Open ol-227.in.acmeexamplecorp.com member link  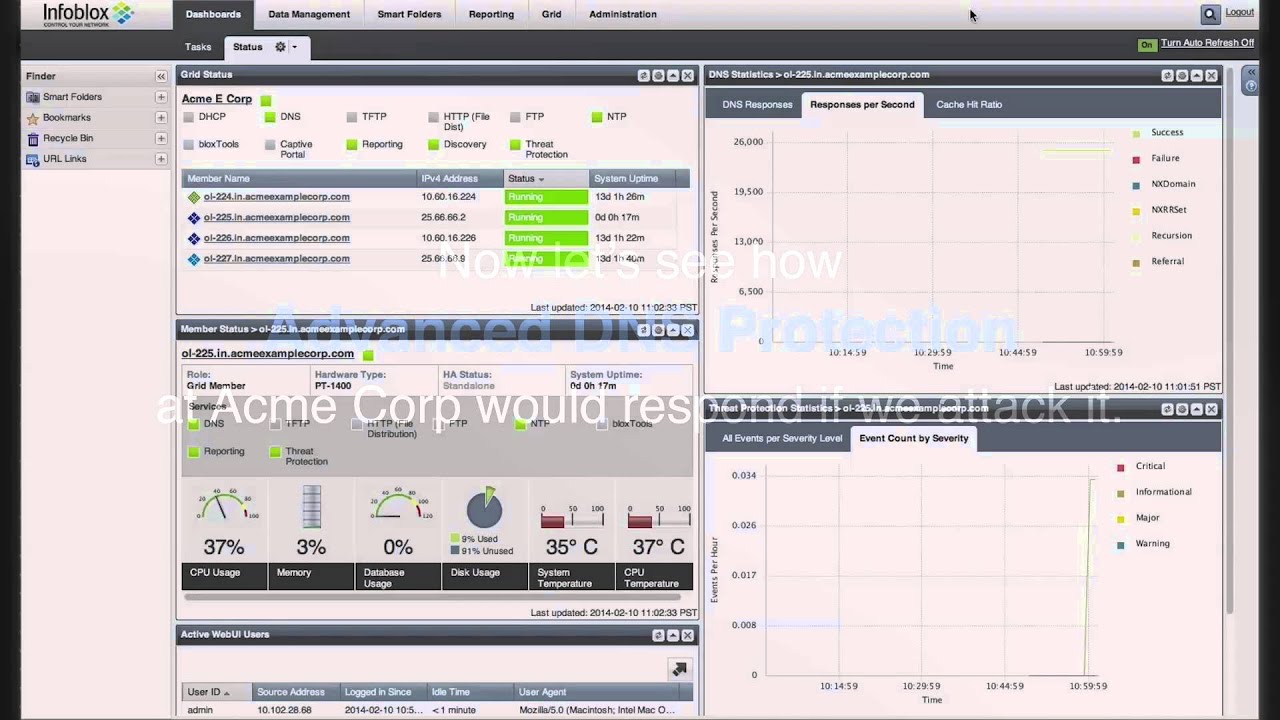[277, 259]
